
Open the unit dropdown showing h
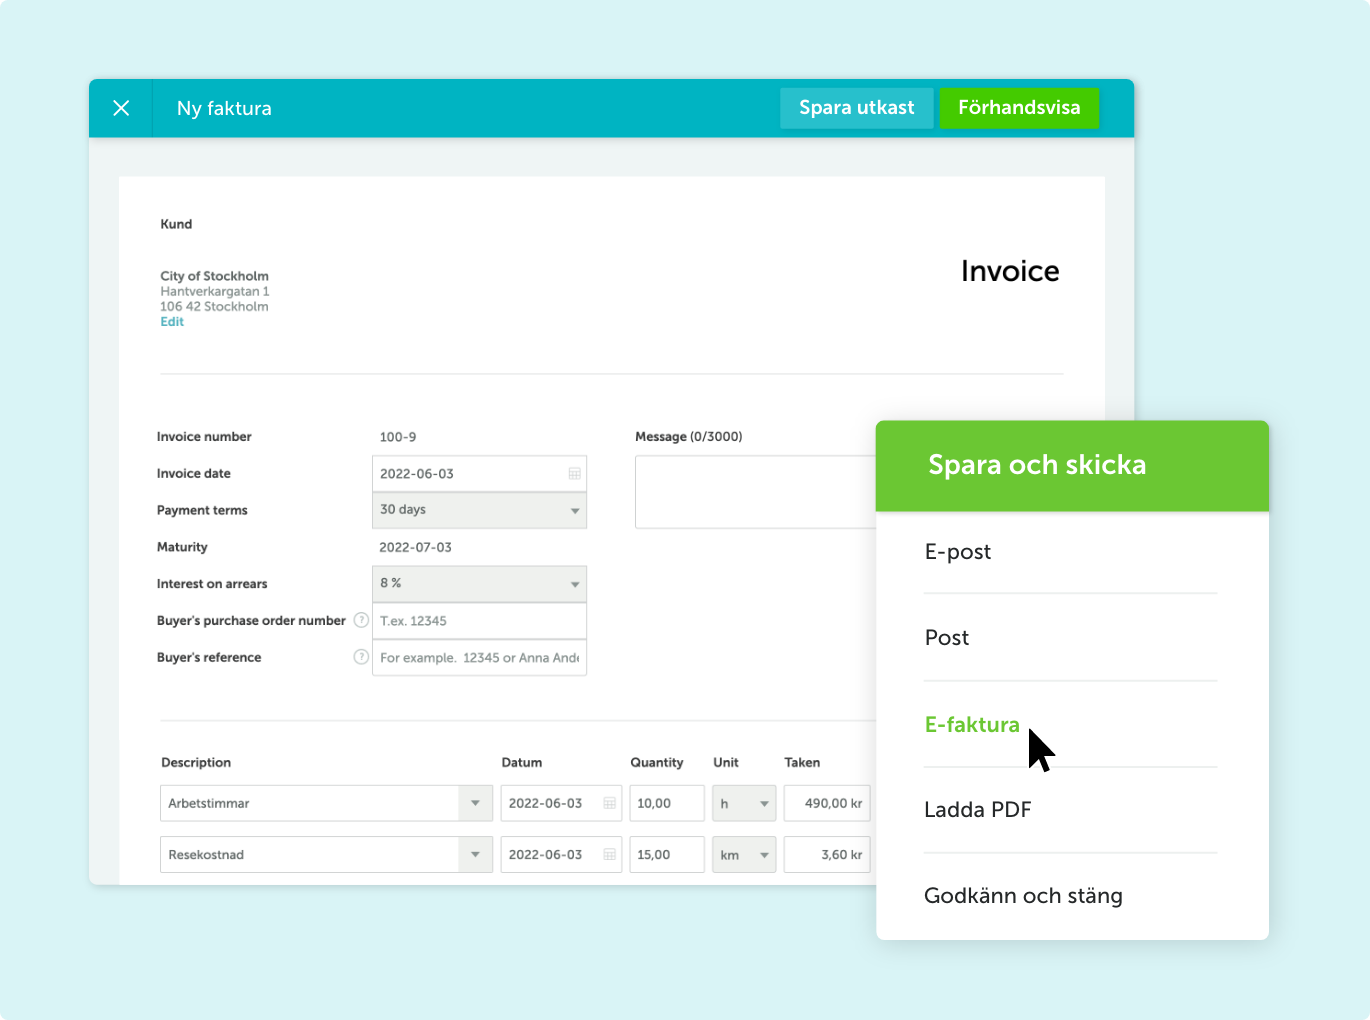tap(744, 803)
